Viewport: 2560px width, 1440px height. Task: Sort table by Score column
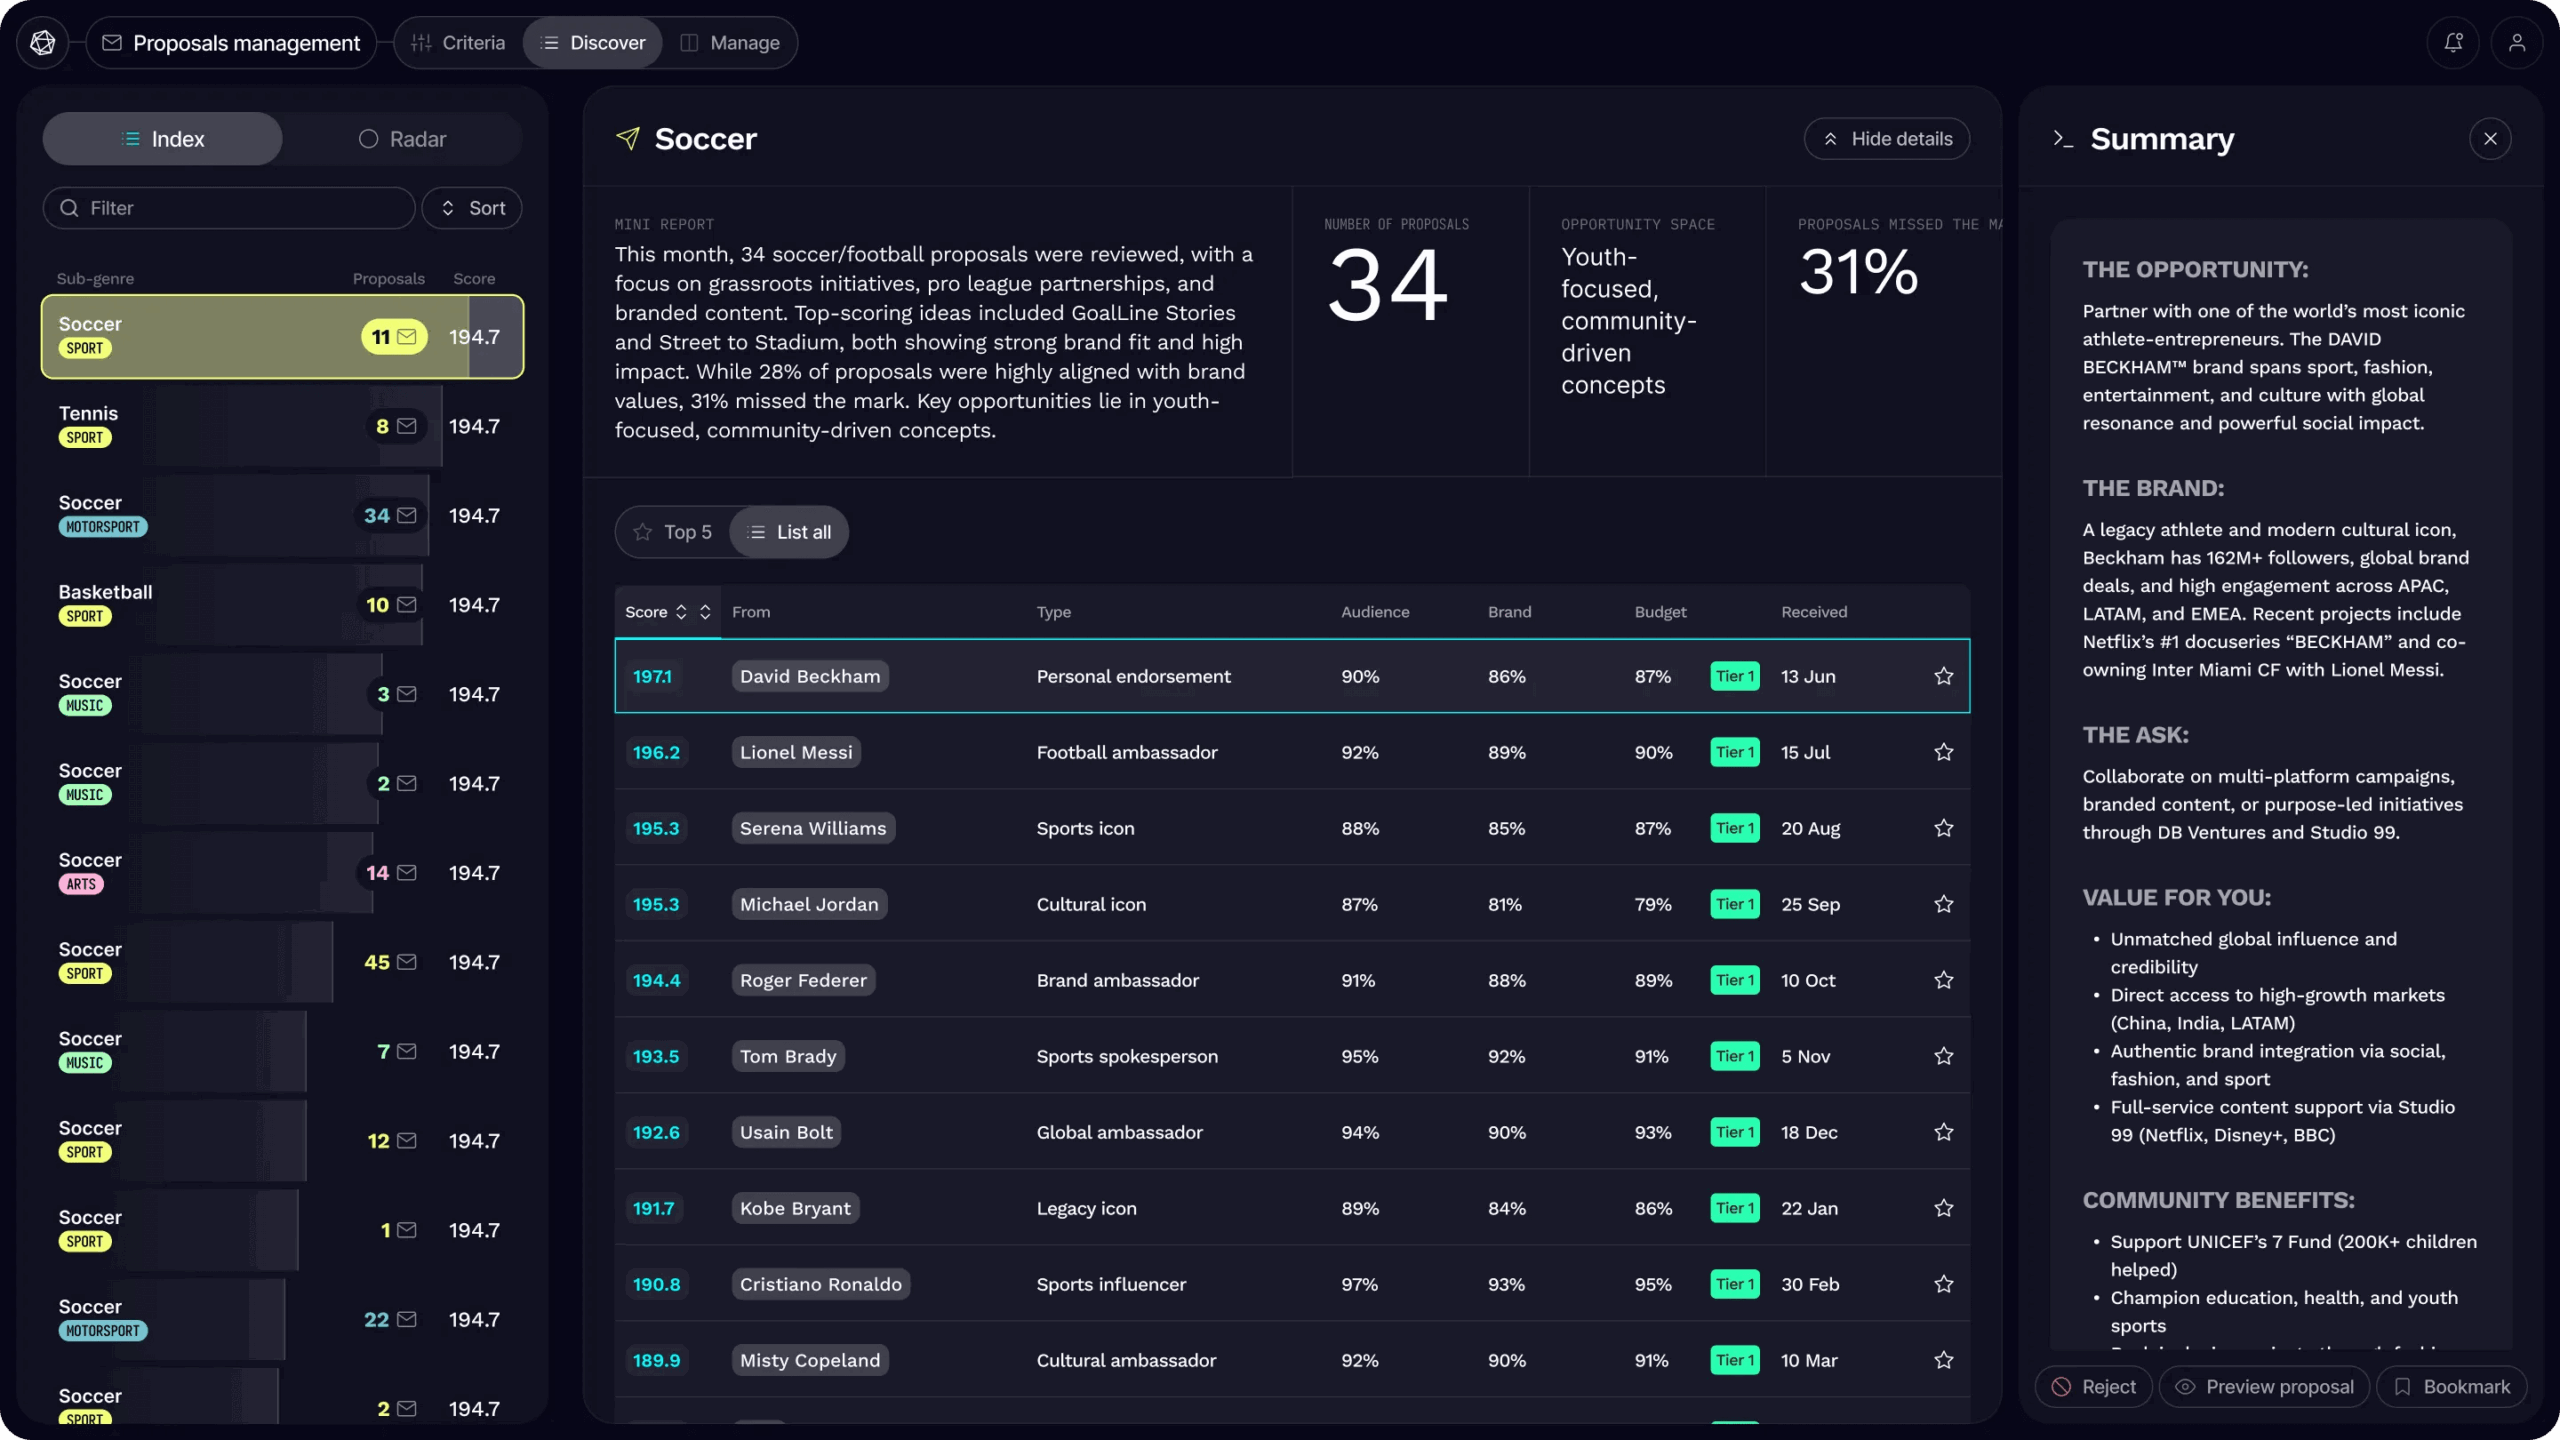(x=656, y=613)
